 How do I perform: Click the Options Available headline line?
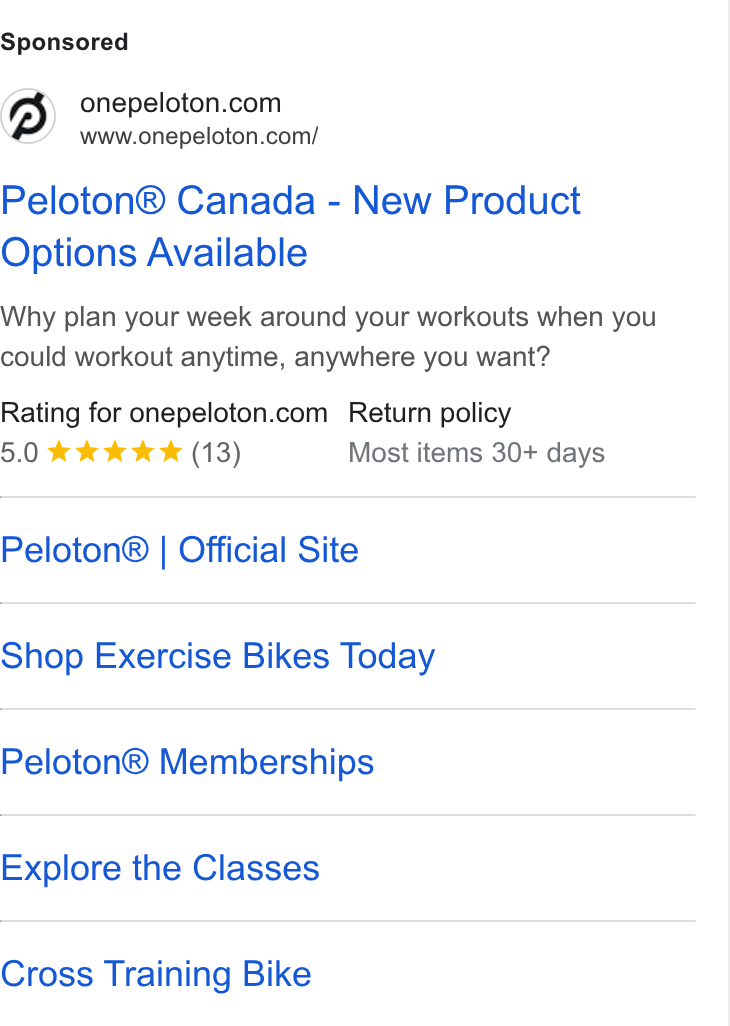tap(154, 253)
